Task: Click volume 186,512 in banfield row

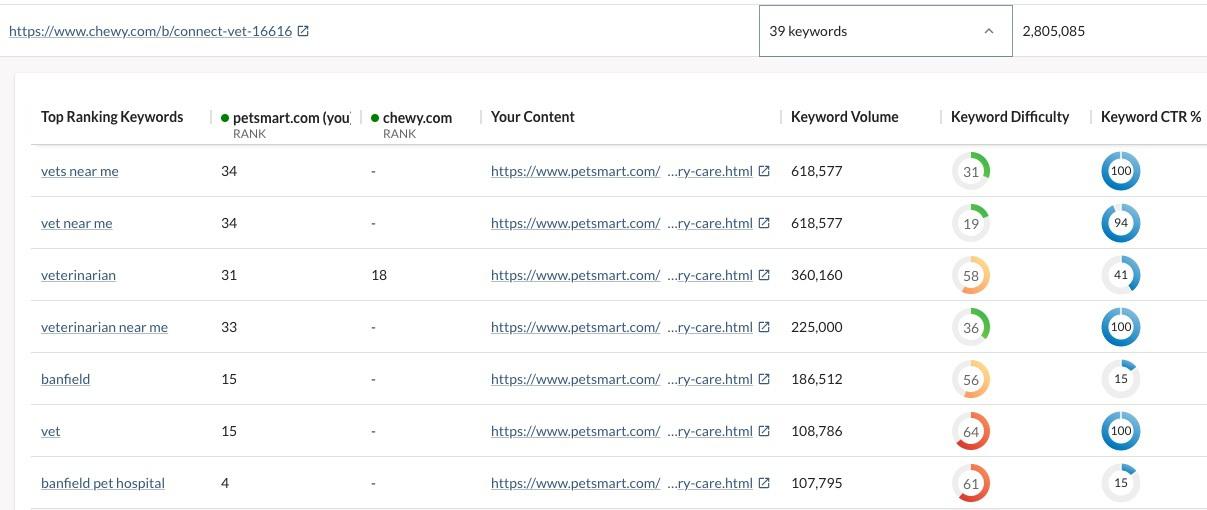Action: 817,379
